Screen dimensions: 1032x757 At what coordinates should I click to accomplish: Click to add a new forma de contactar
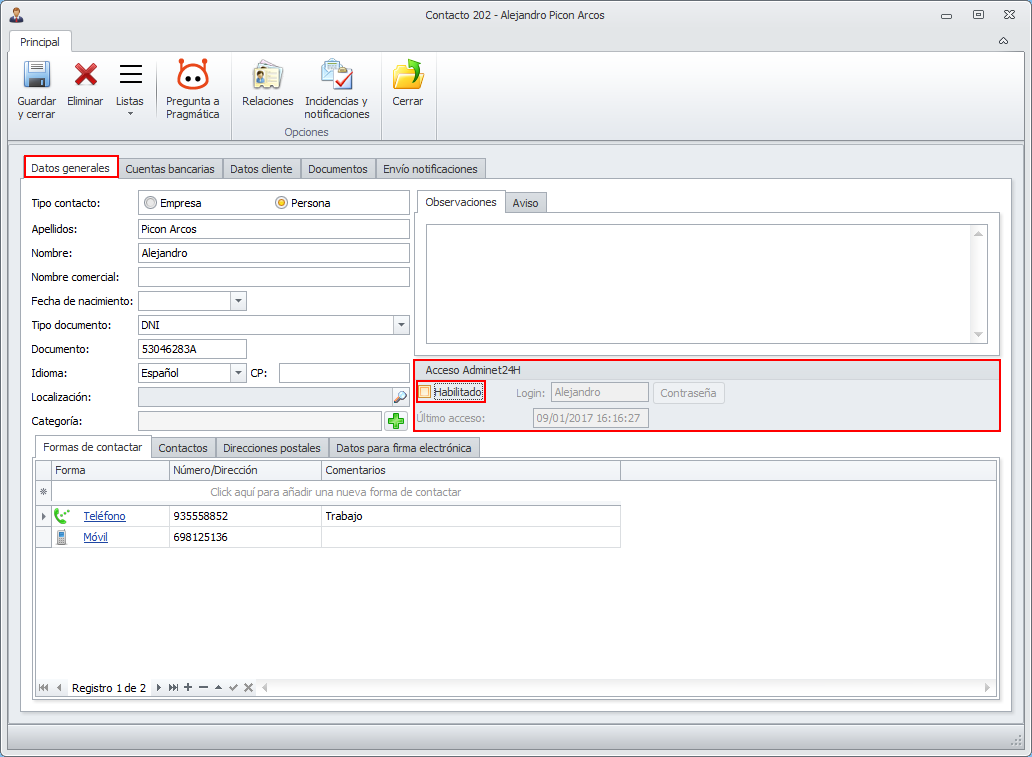336,492
